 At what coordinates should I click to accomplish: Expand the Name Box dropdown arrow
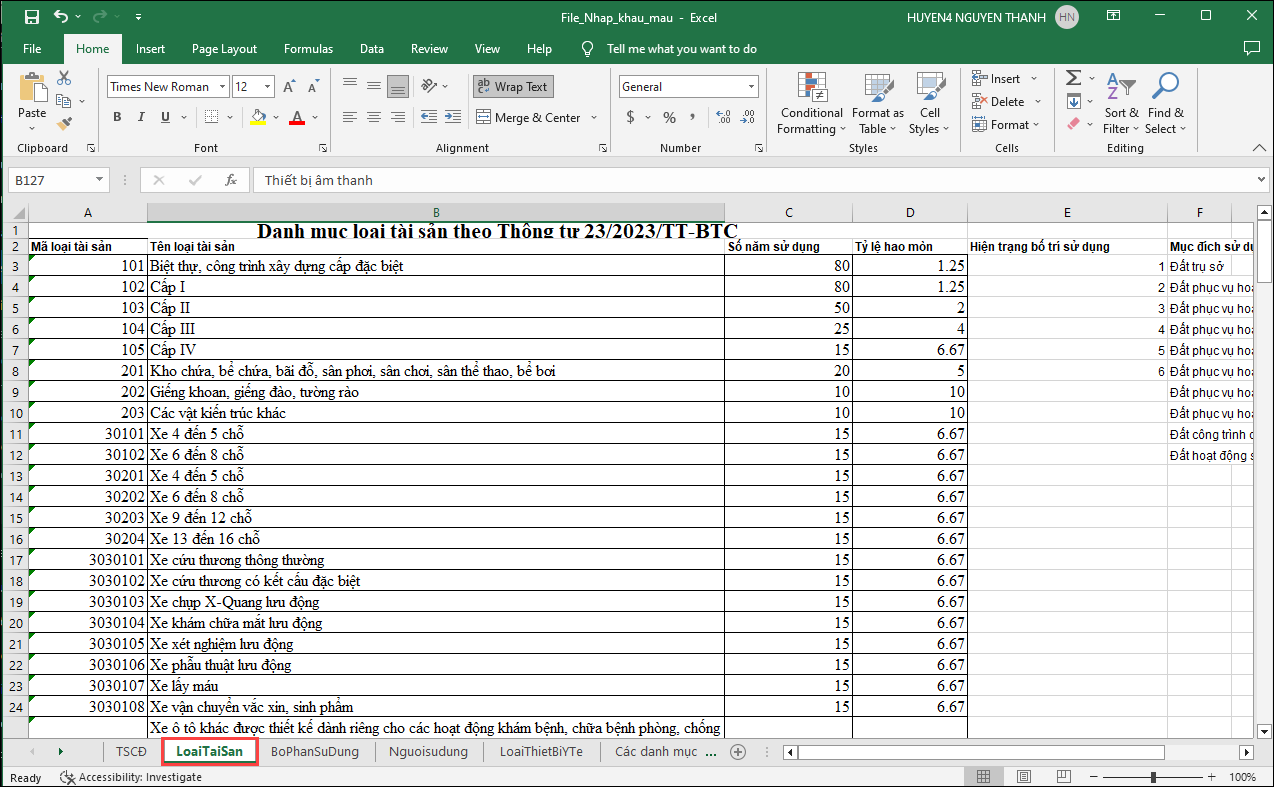(99, 180)
